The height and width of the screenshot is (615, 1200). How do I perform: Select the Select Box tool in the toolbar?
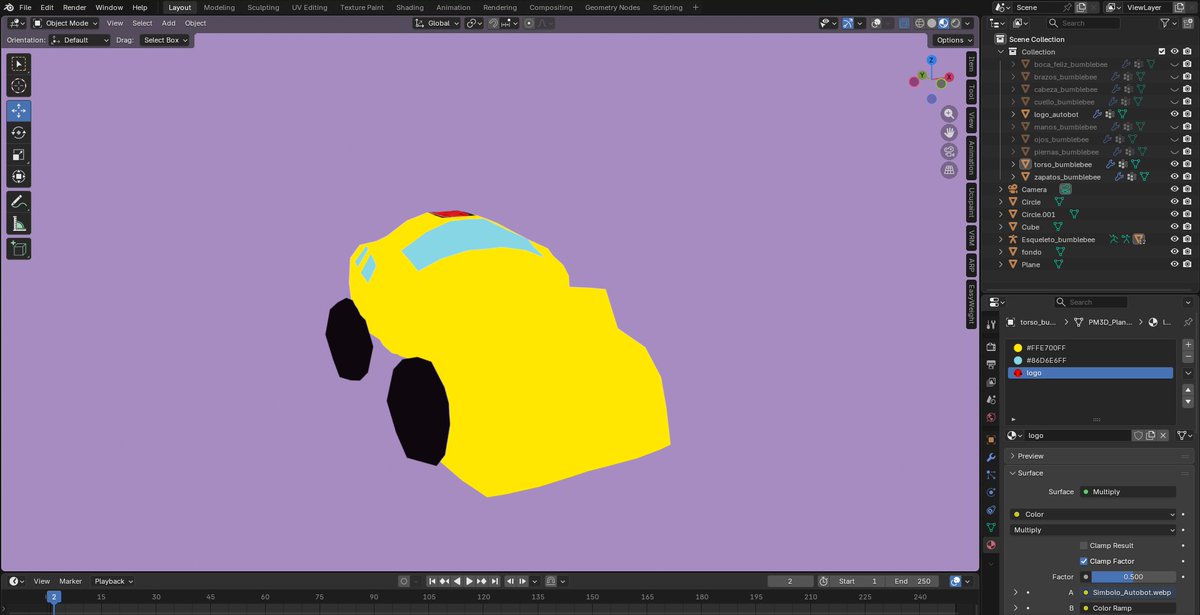pos(18,64)
